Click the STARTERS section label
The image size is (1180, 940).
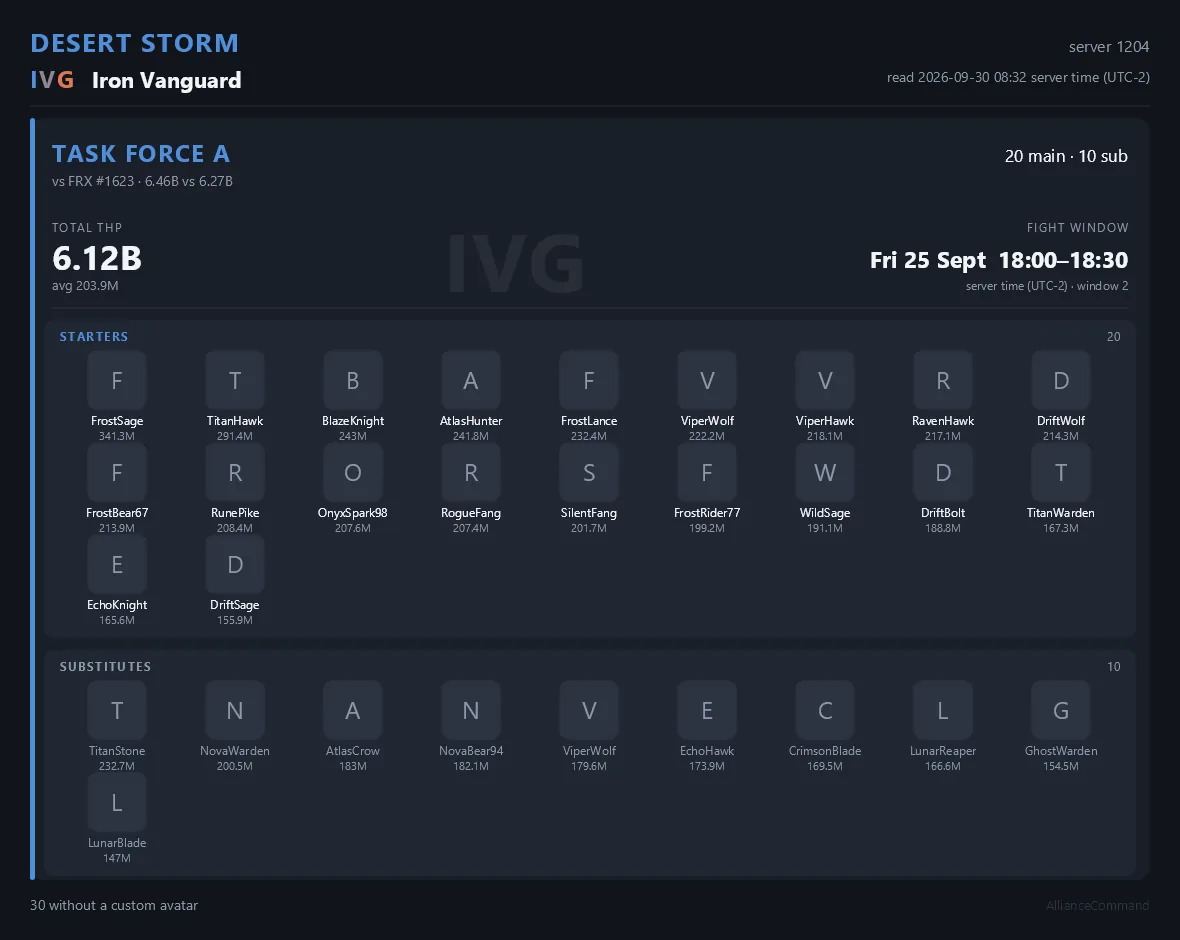94,336
